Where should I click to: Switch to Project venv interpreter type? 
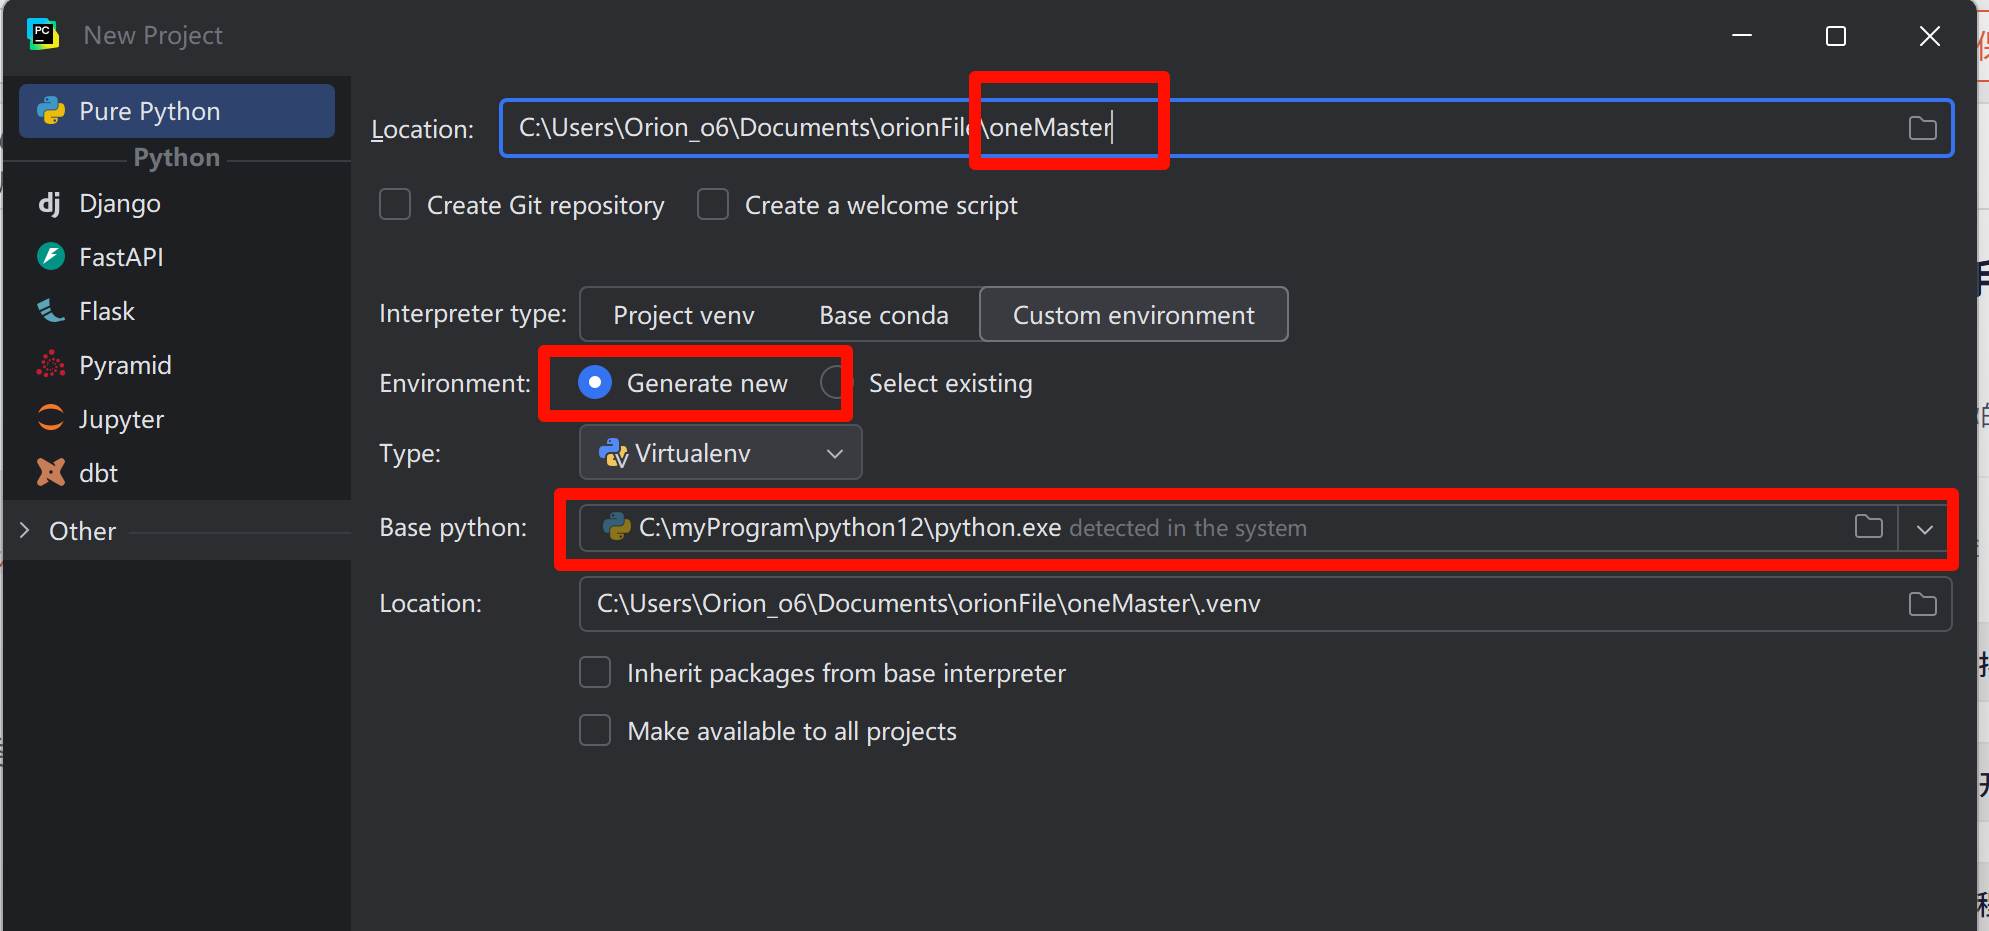(x=684, y=315)
